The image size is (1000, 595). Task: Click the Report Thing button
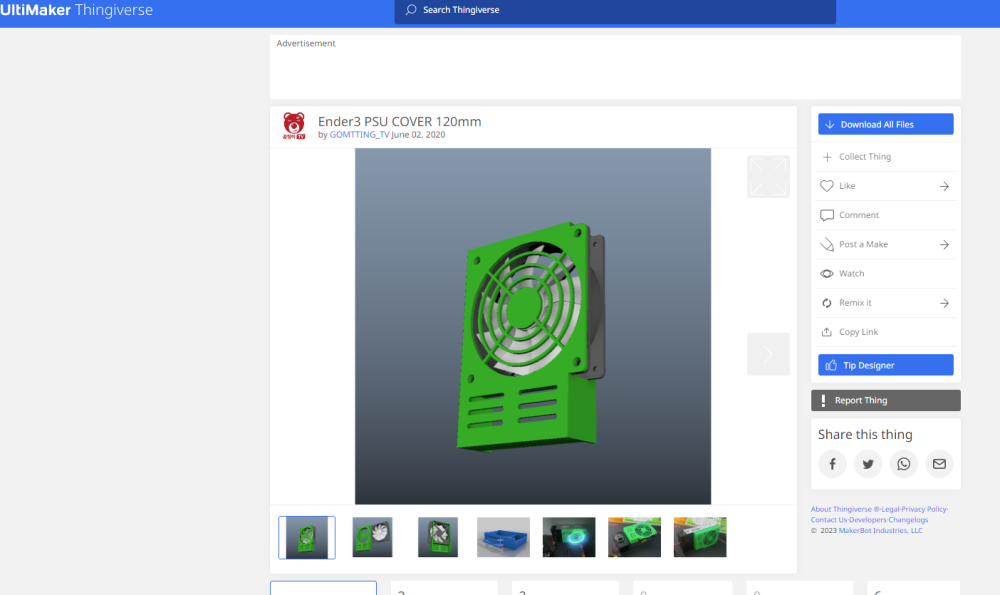[886, 400]
